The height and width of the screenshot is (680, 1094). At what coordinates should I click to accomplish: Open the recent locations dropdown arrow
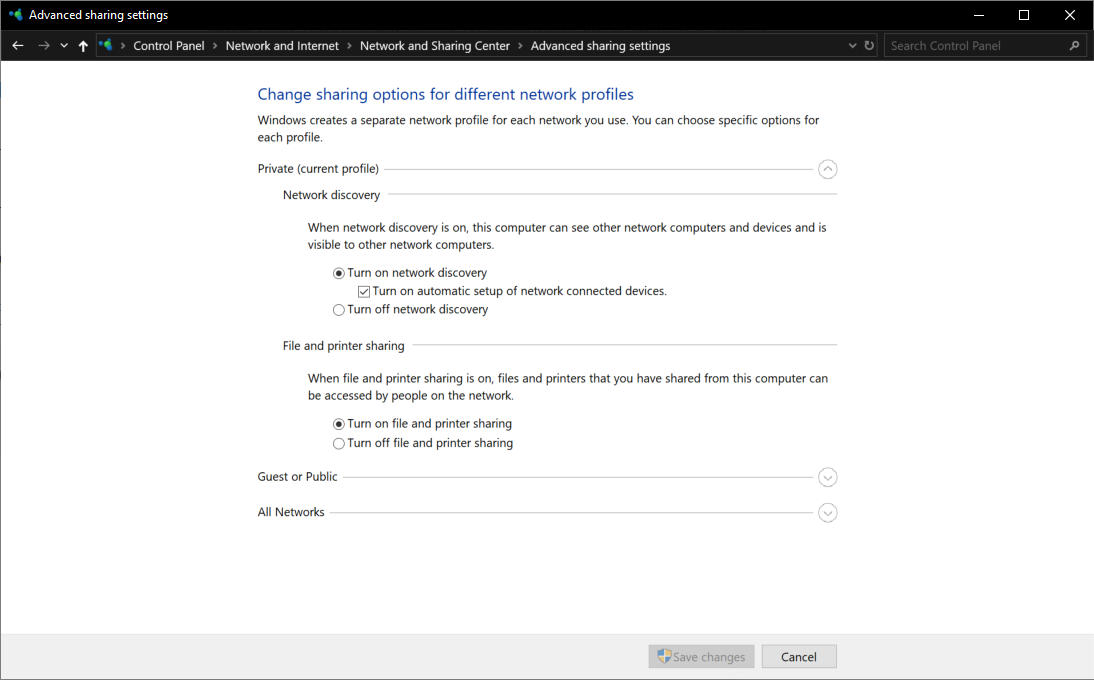[x=64, y=46]
